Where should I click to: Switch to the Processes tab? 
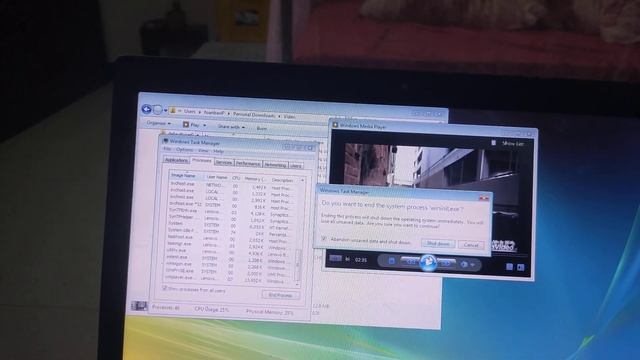tap(202, 161)
